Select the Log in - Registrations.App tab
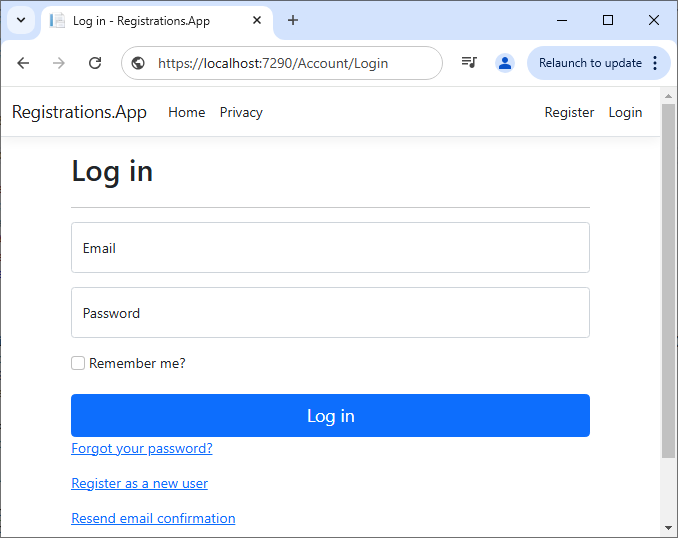Viewport: 678px width, 538px height. (x=157, y=21)
